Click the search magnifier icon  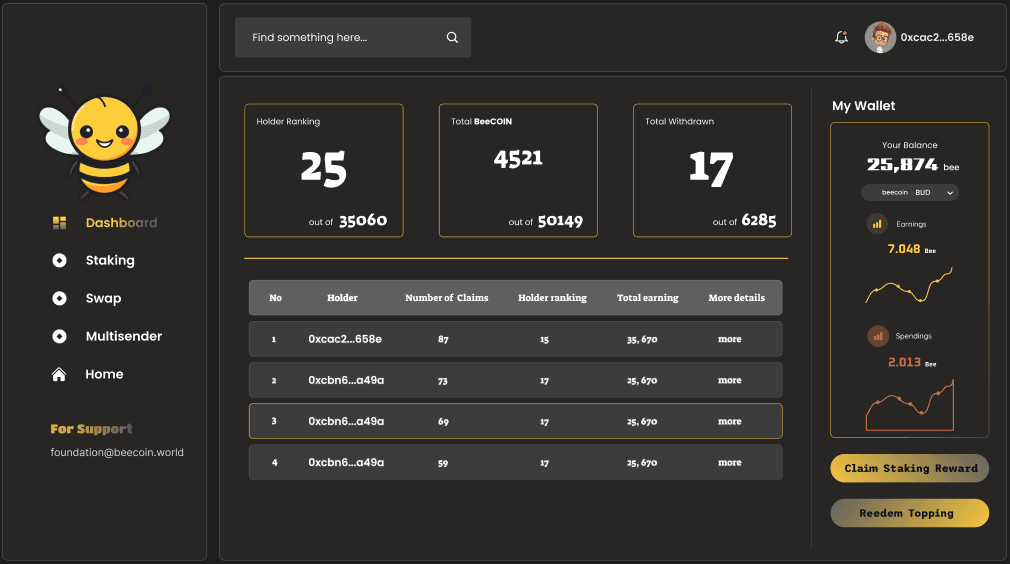tap(452, 37)
